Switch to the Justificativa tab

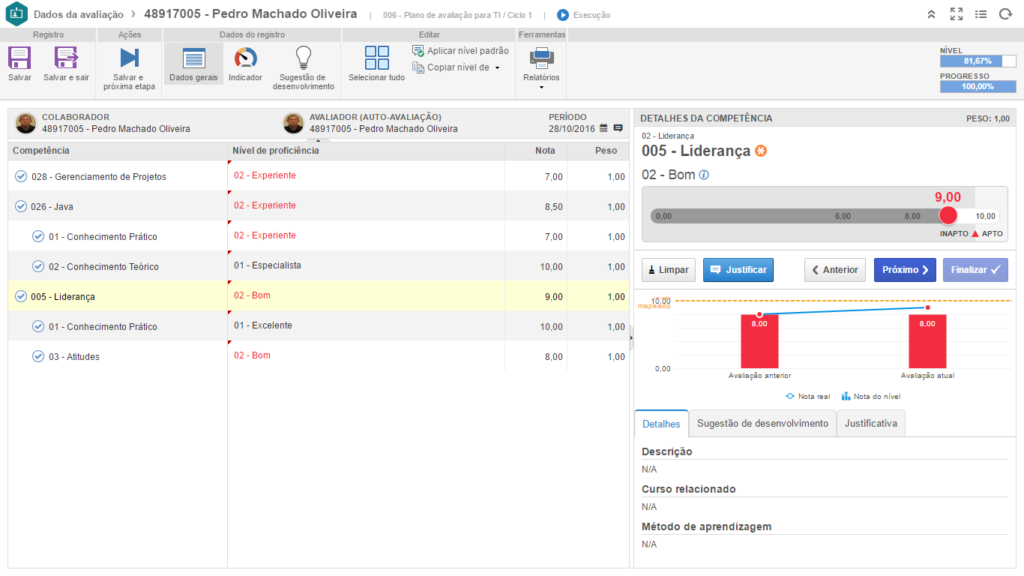[x=871, y=424]
